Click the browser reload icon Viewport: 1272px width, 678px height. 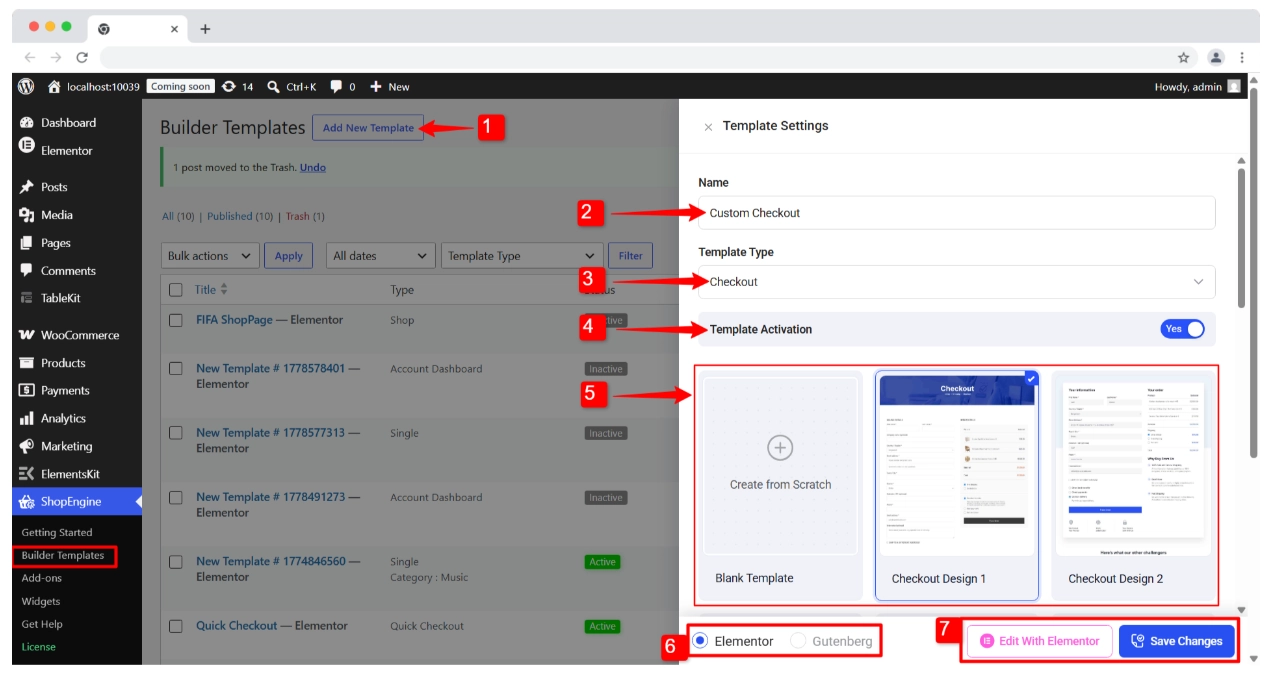(82, 58)
